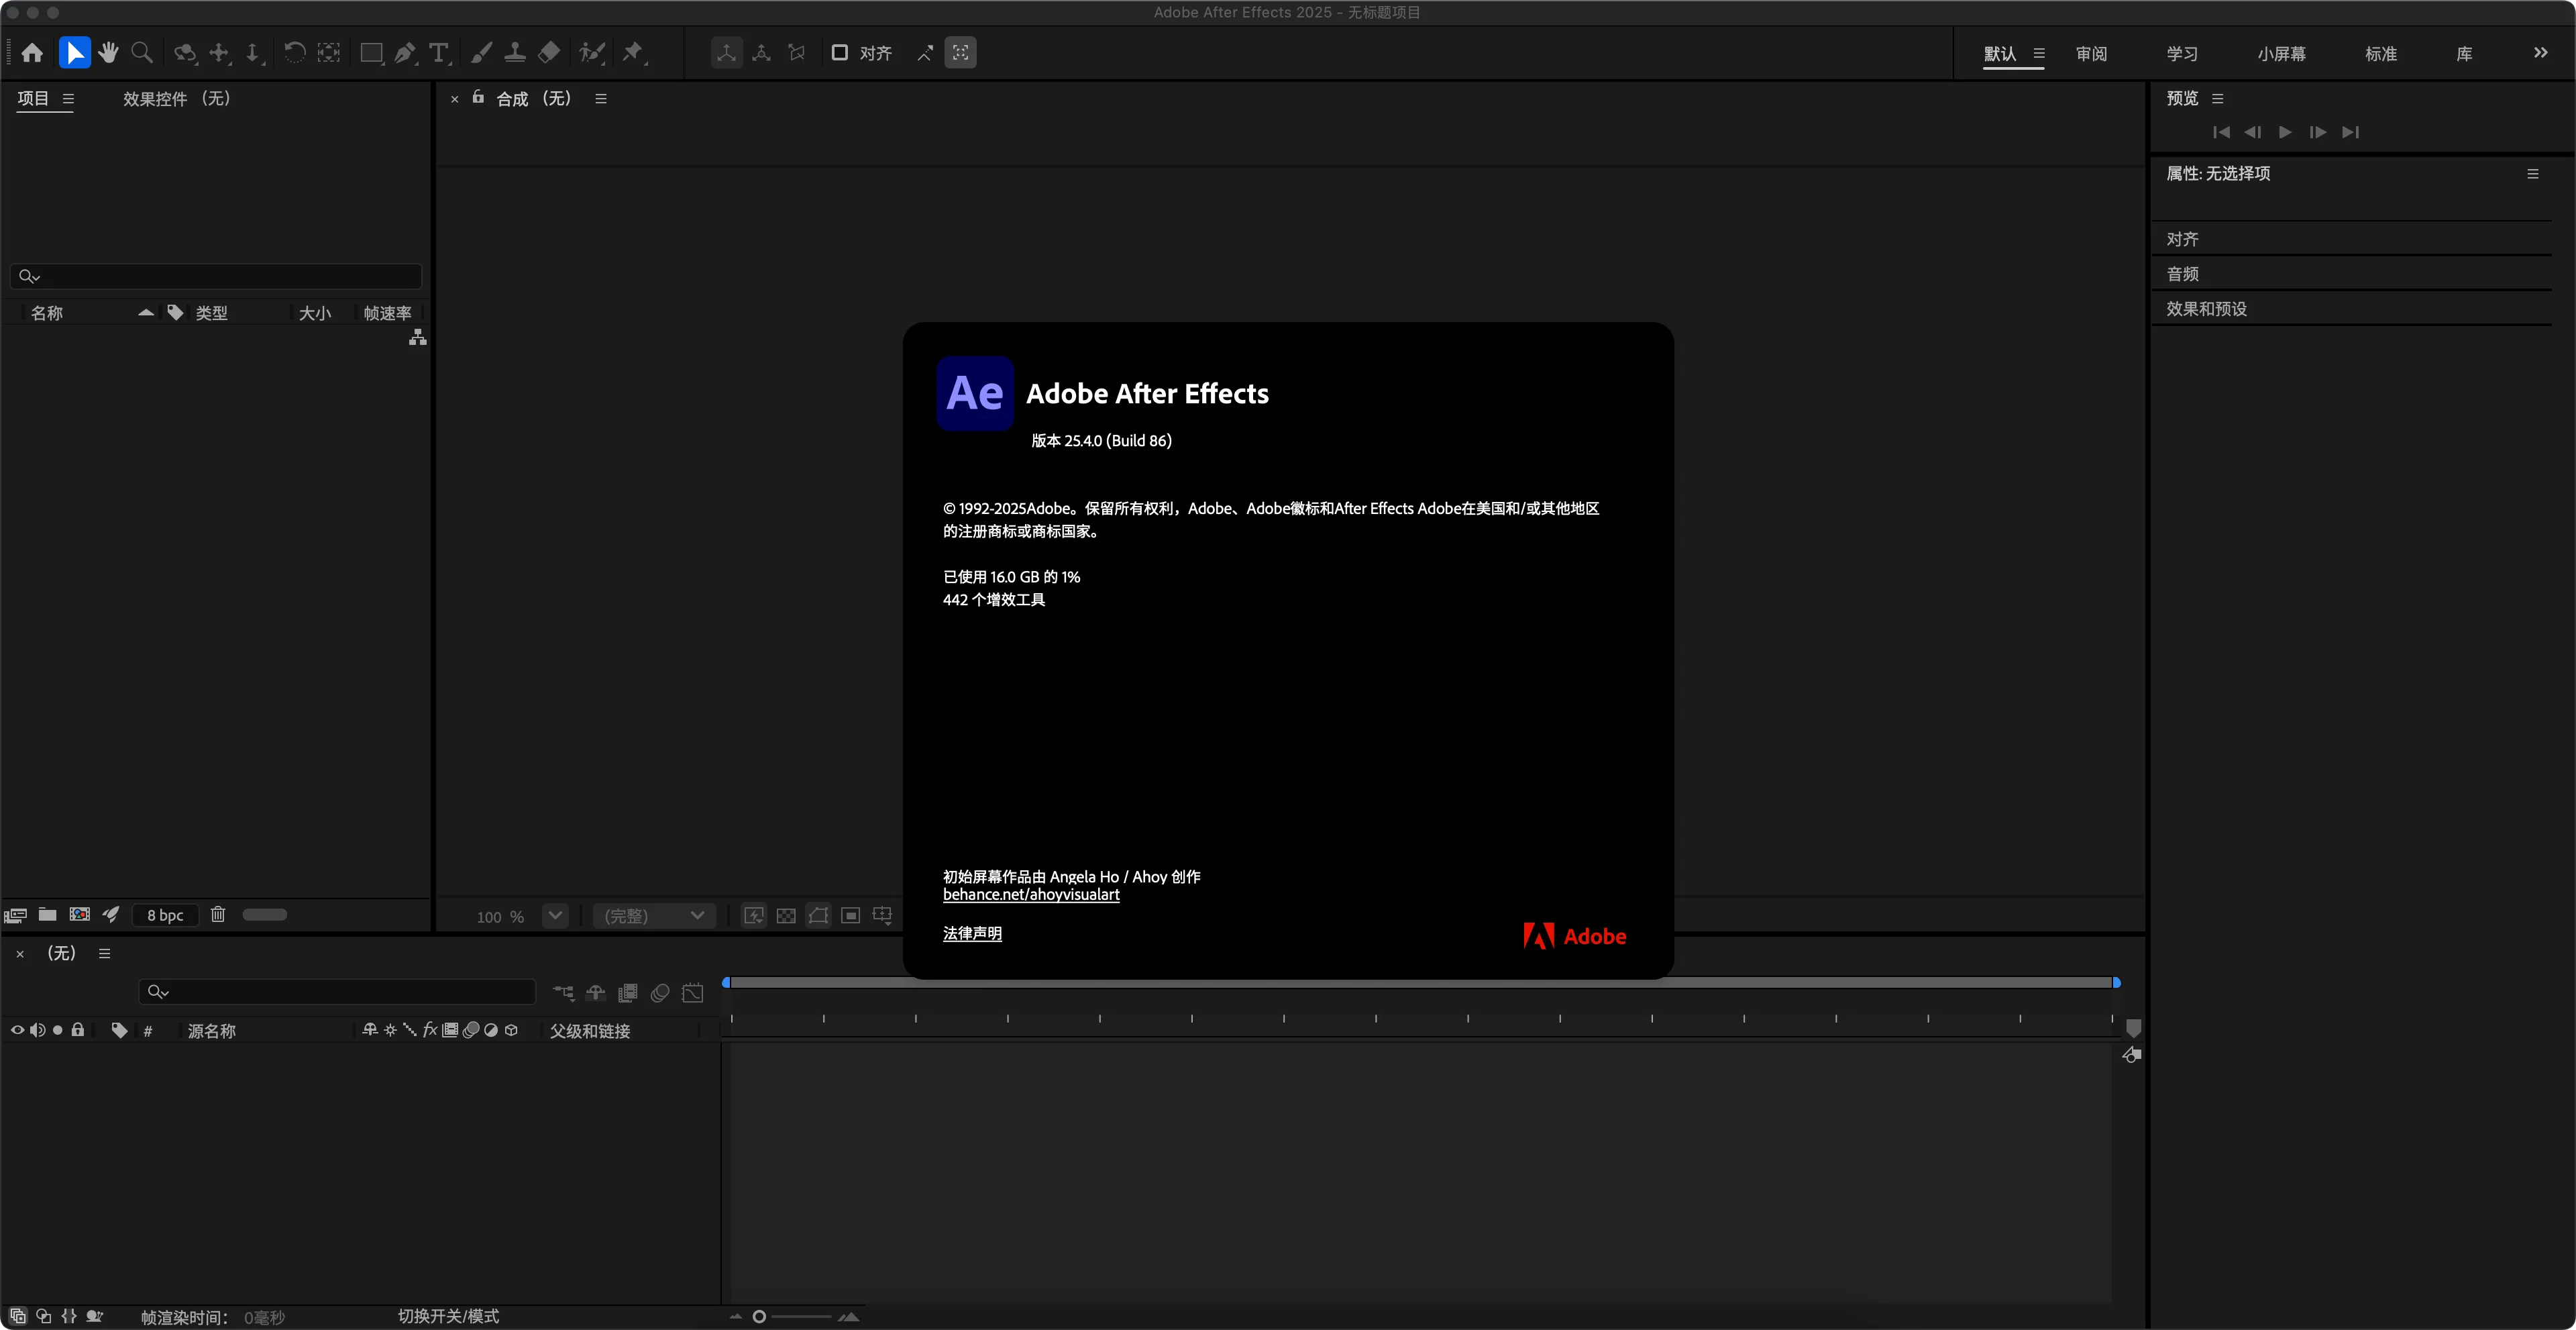Open behance.net/ahoyvisualart link
Screen dimensions: 2576x1330
(x=1031, y=895)
